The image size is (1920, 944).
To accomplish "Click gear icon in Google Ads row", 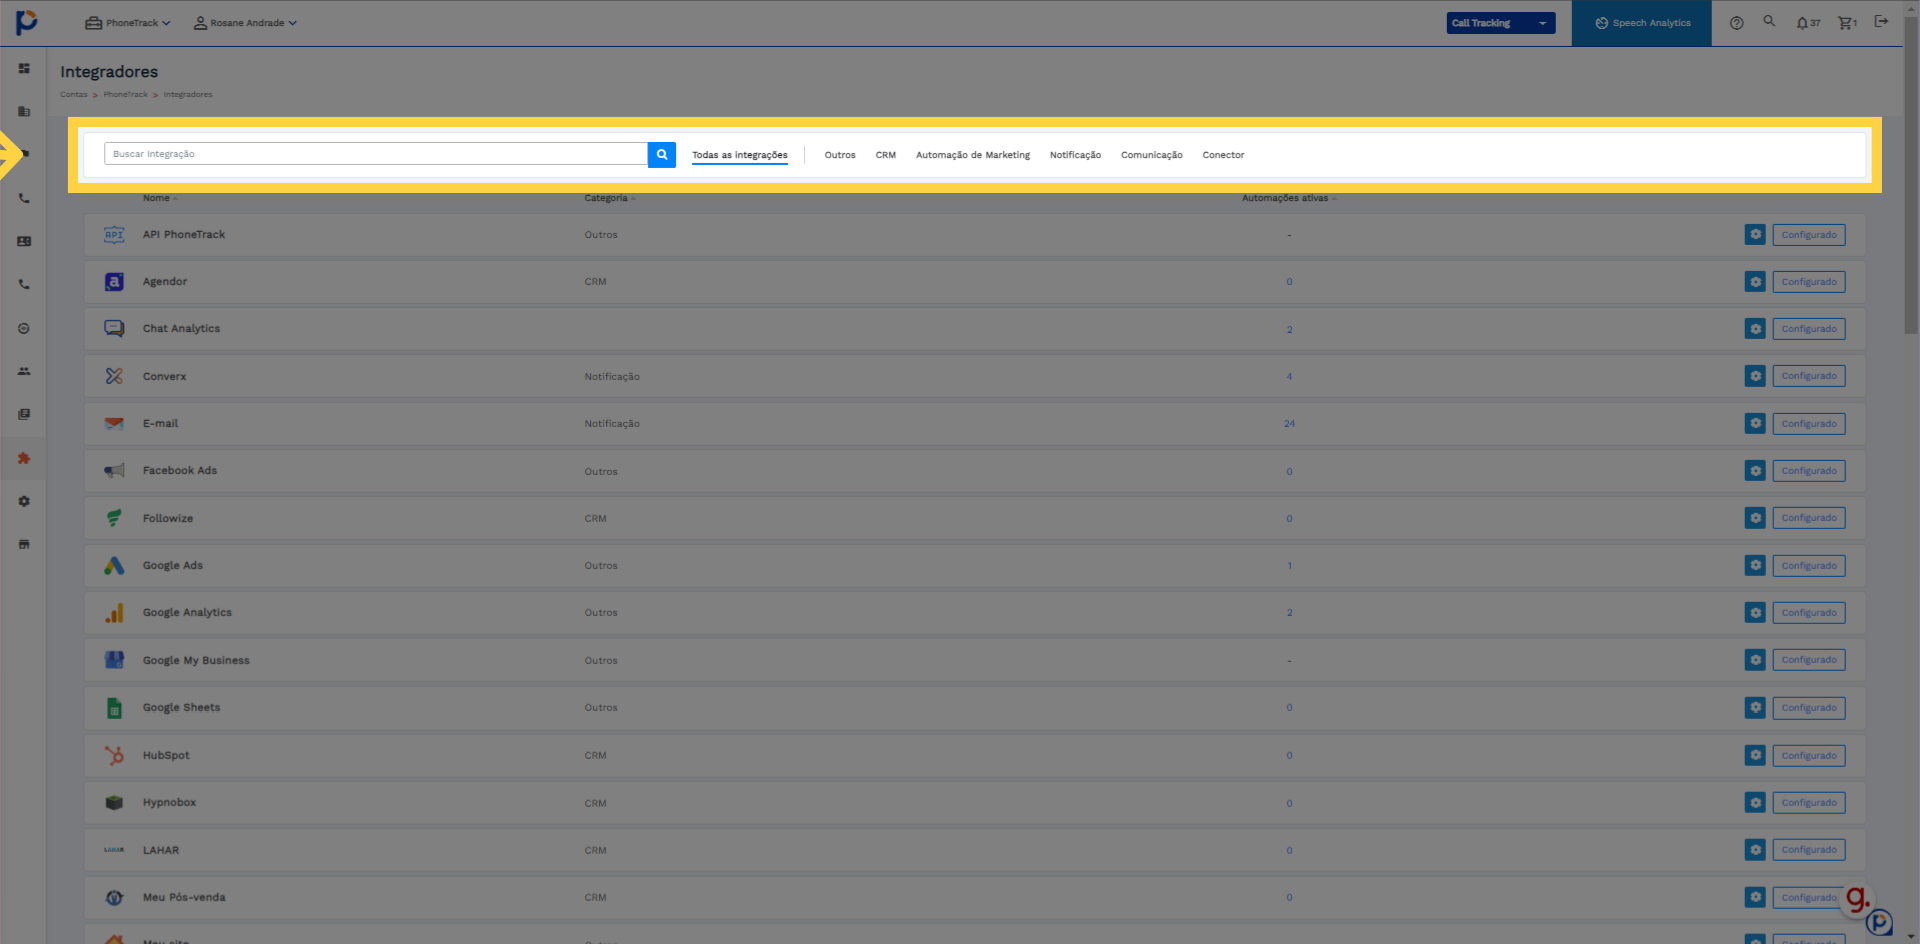I will [1755, 566].
